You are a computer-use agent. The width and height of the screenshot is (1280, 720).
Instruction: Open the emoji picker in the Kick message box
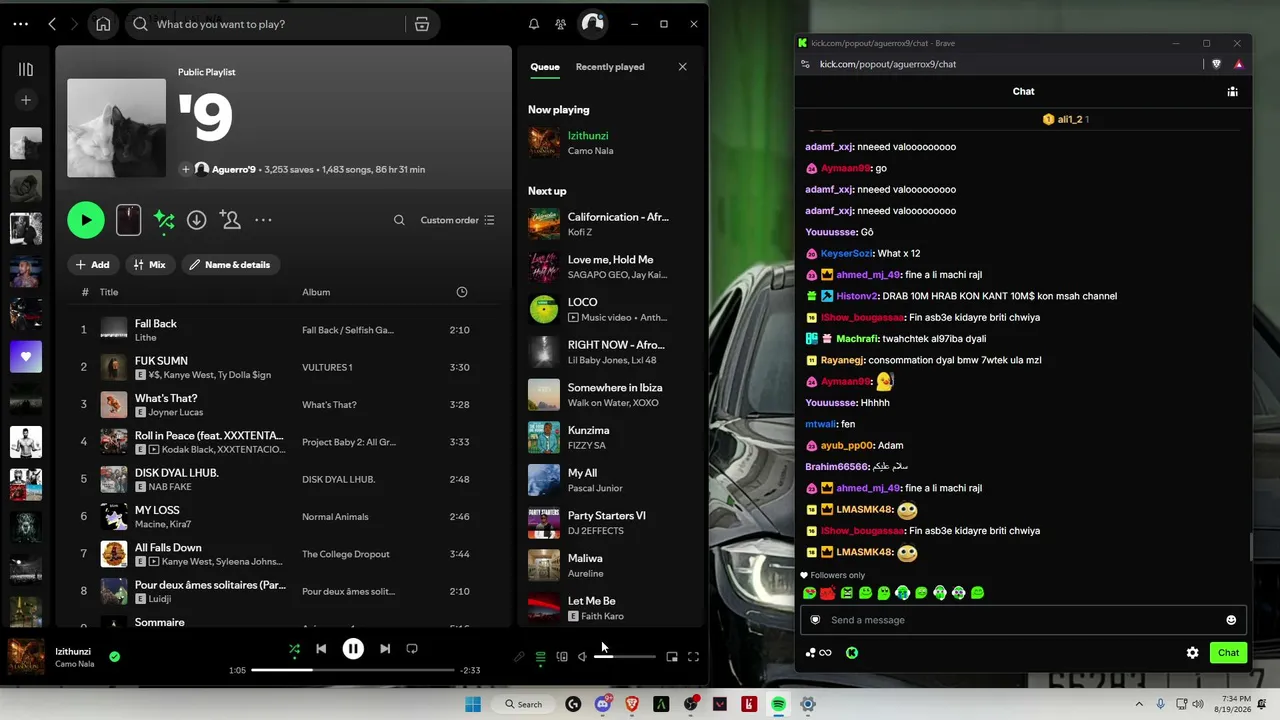point(1231,620)
